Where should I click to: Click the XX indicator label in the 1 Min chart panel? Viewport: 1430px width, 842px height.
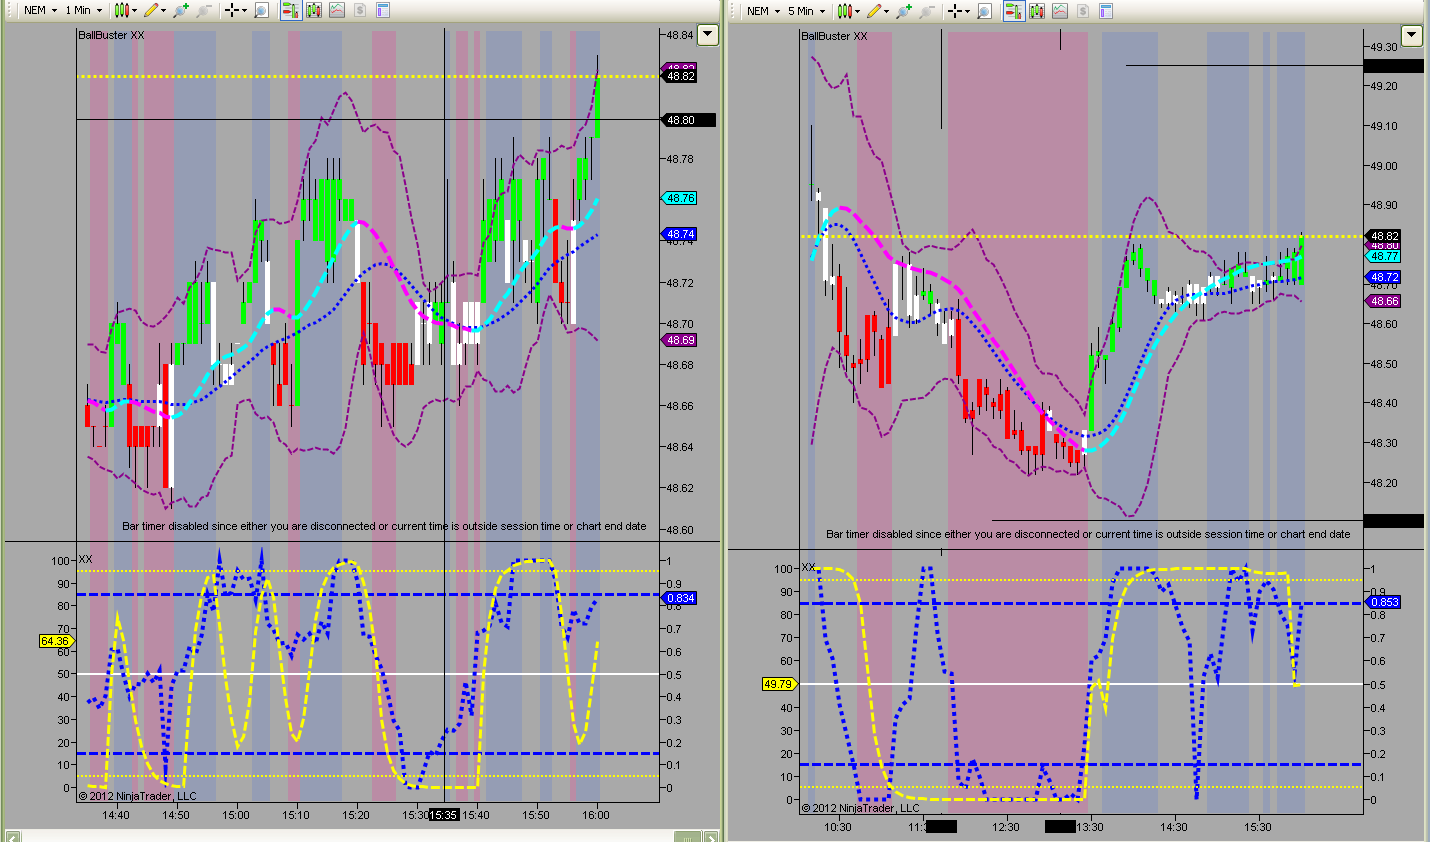click(85, 559)
